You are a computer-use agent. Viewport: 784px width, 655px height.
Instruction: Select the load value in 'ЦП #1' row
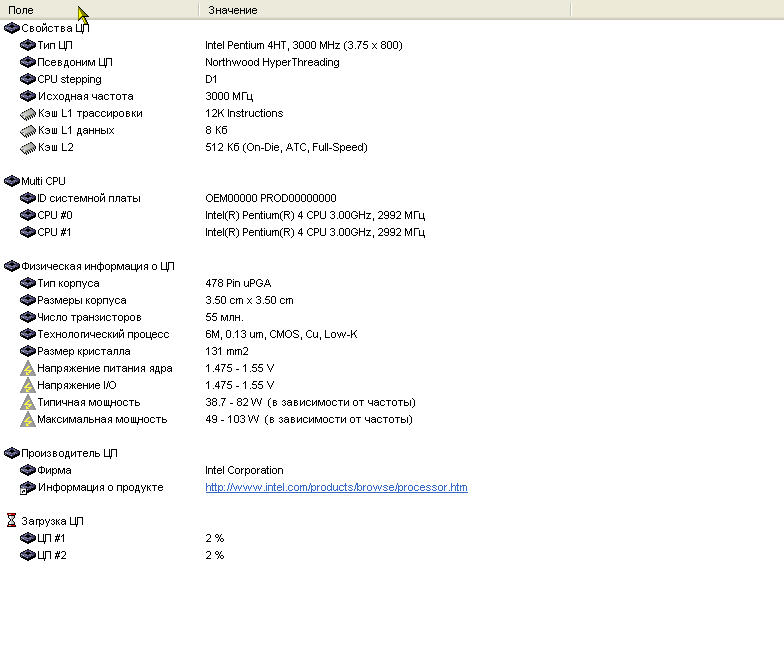(x=214, y=538)
